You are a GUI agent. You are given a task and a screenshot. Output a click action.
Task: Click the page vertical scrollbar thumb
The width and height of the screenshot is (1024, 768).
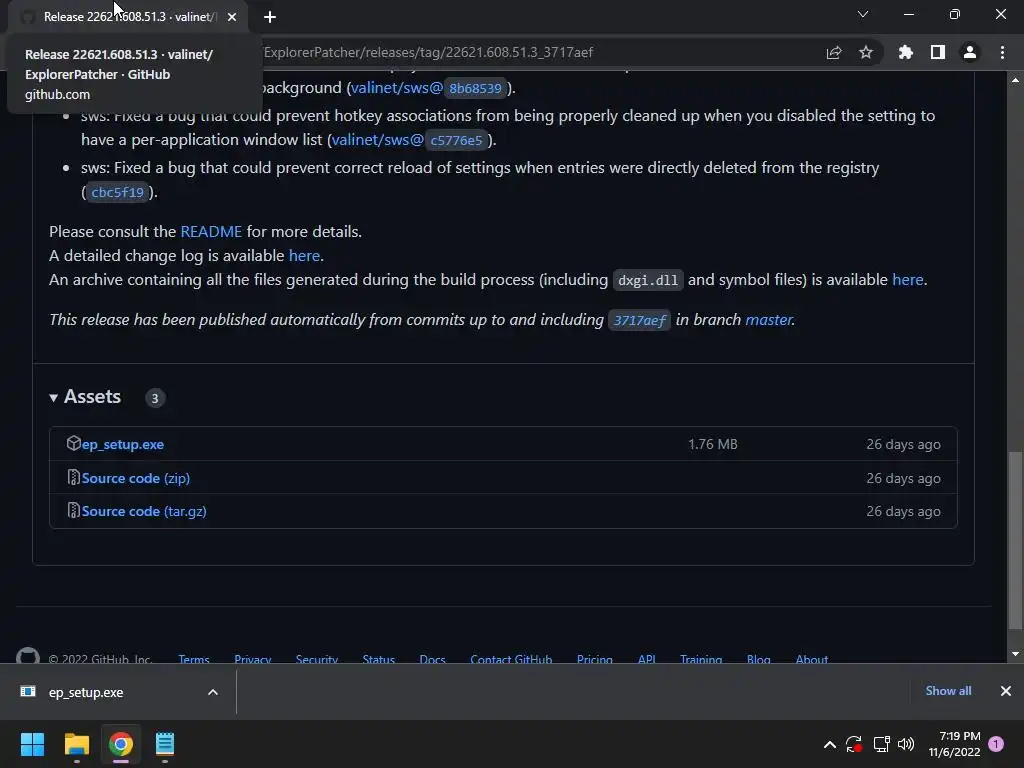coord(1015,541)
